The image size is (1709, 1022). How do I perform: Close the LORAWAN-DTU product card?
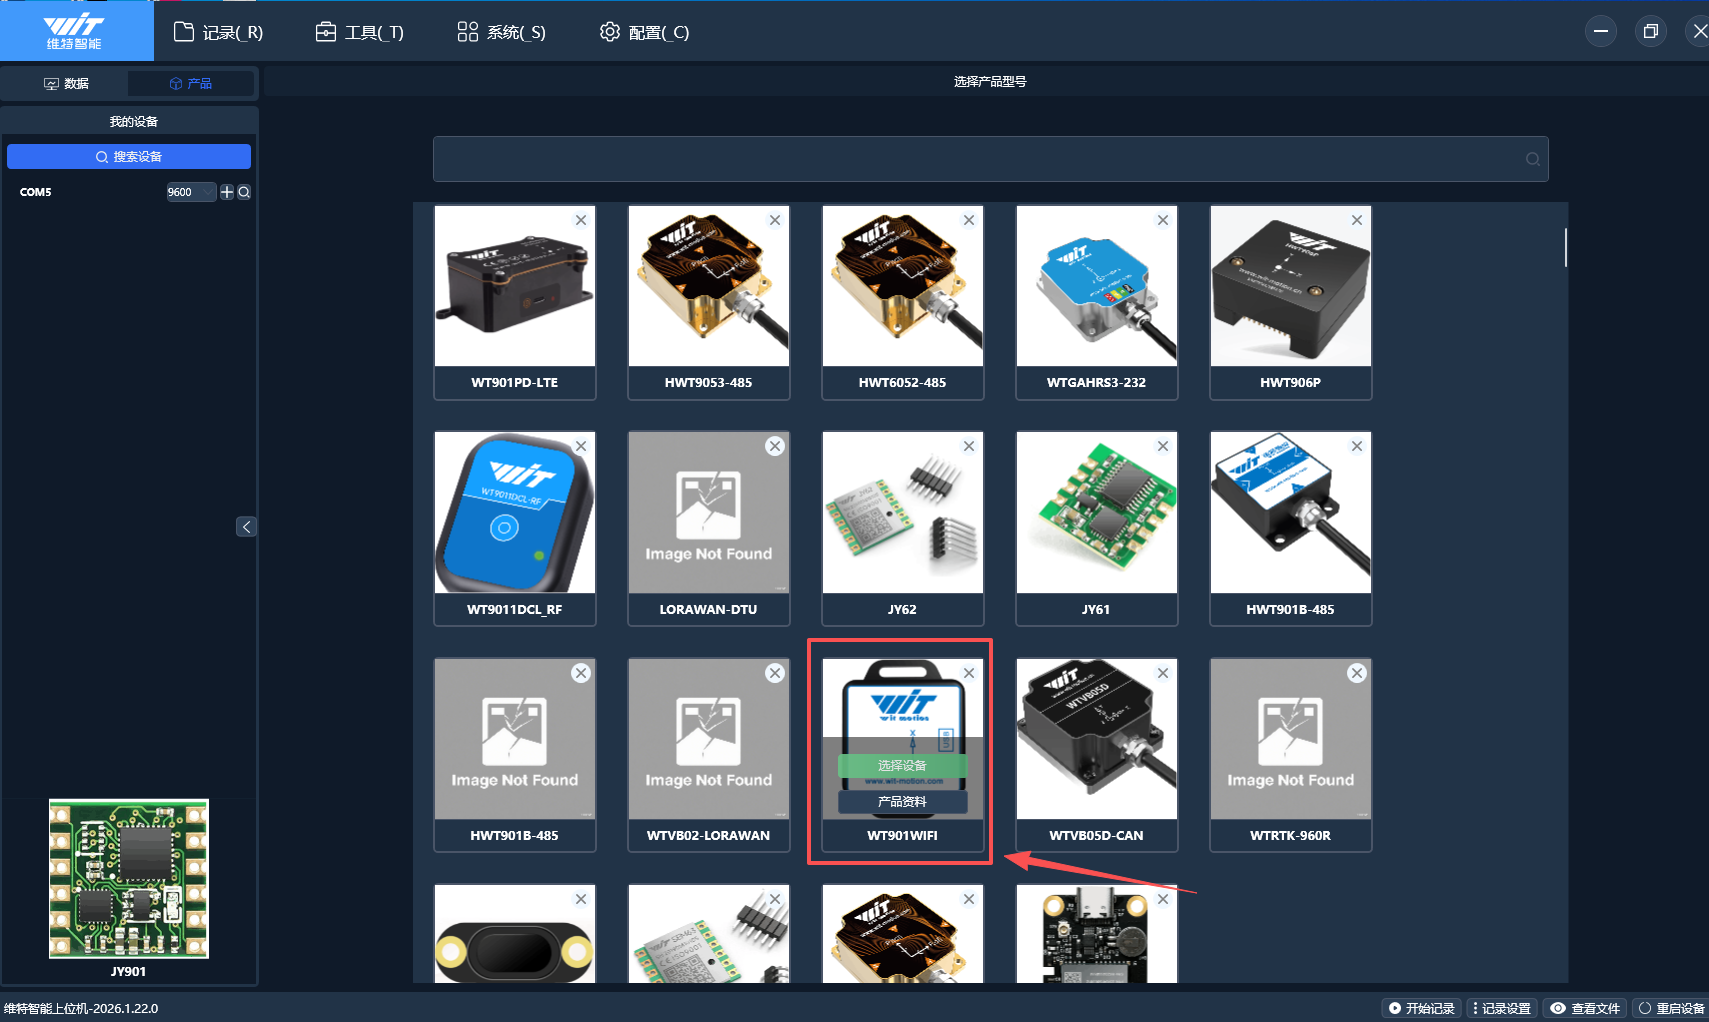[x=775, y=446]
